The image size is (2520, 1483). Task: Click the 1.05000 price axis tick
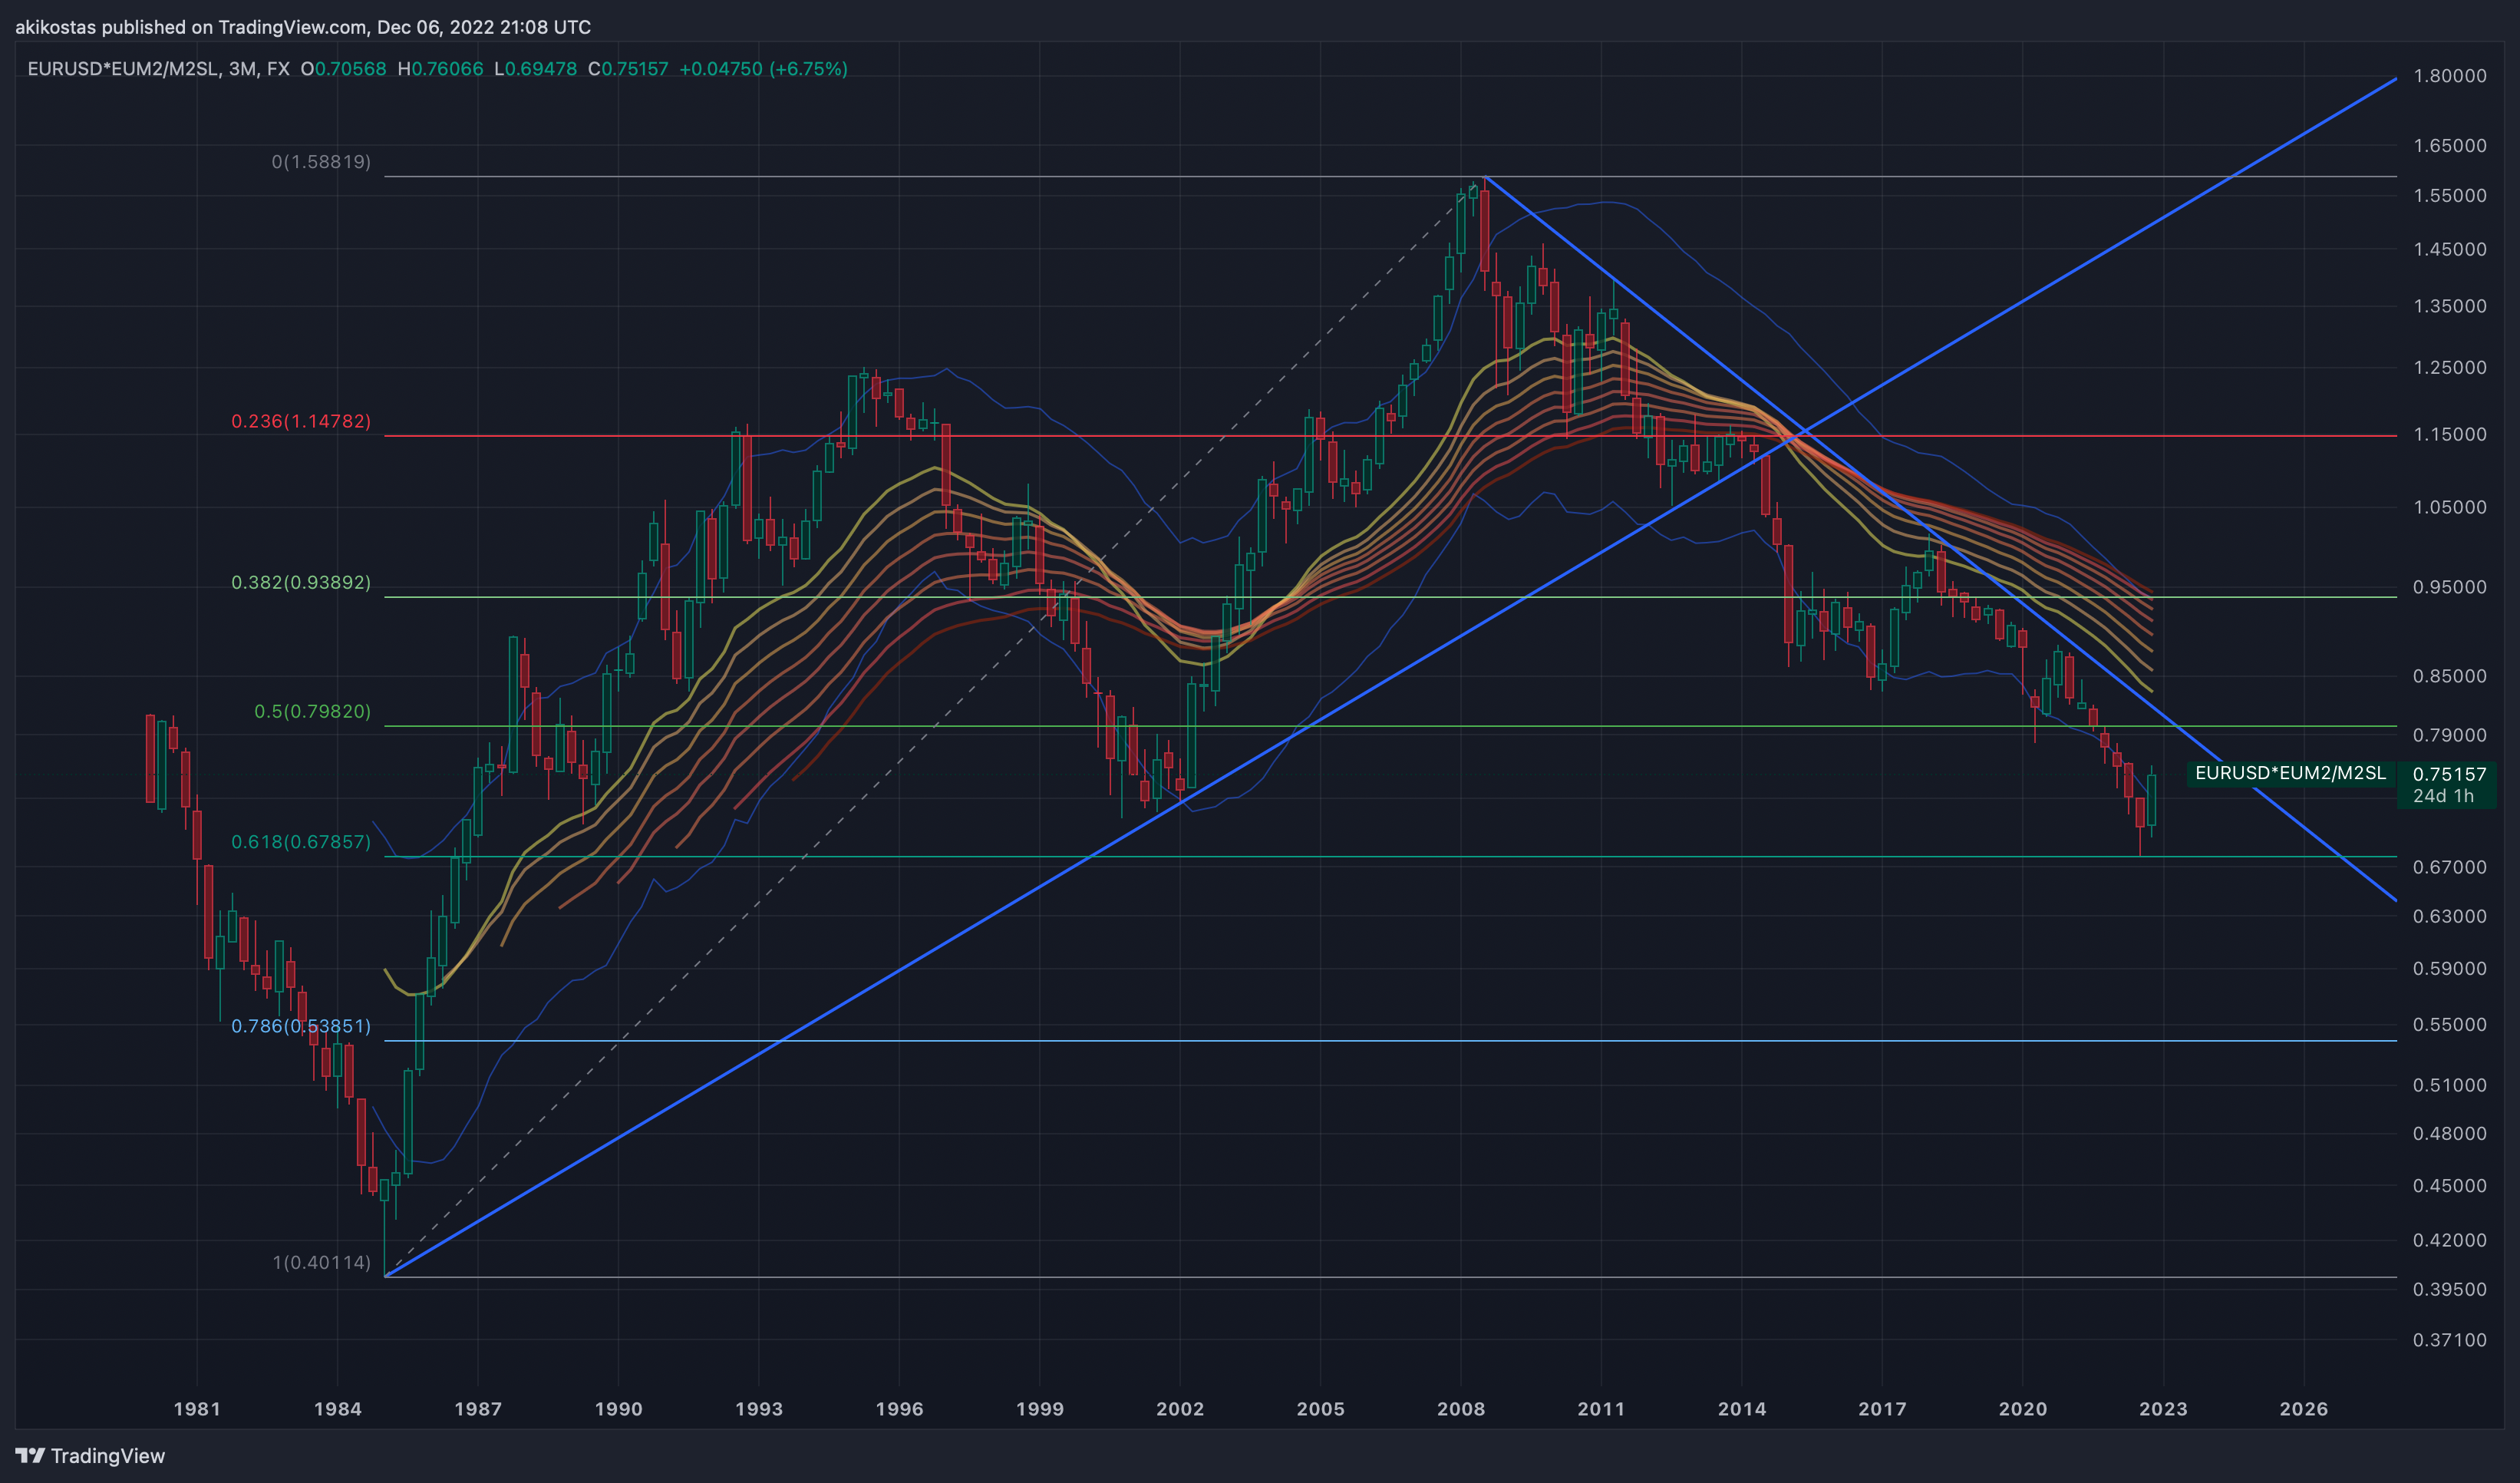2449,507
